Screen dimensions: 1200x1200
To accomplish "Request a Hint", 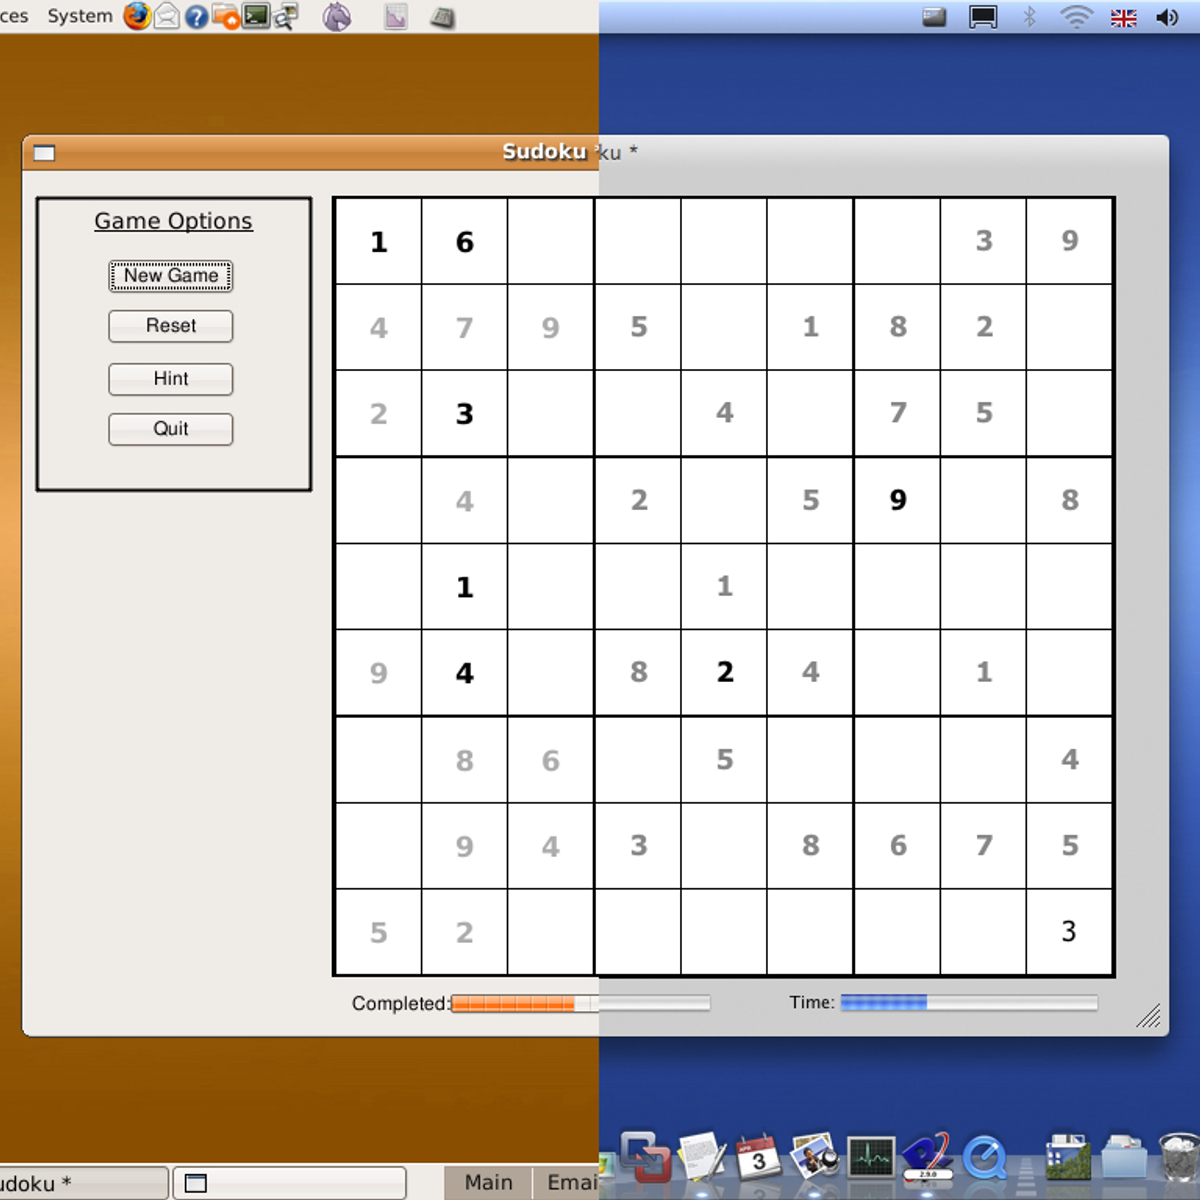I will click(x=171, y=379).
